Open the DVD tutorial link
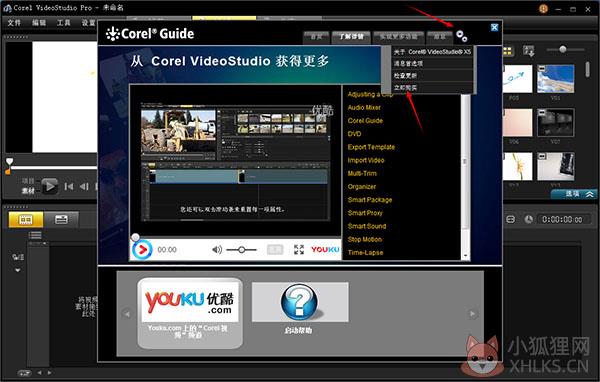 point(354,134)
